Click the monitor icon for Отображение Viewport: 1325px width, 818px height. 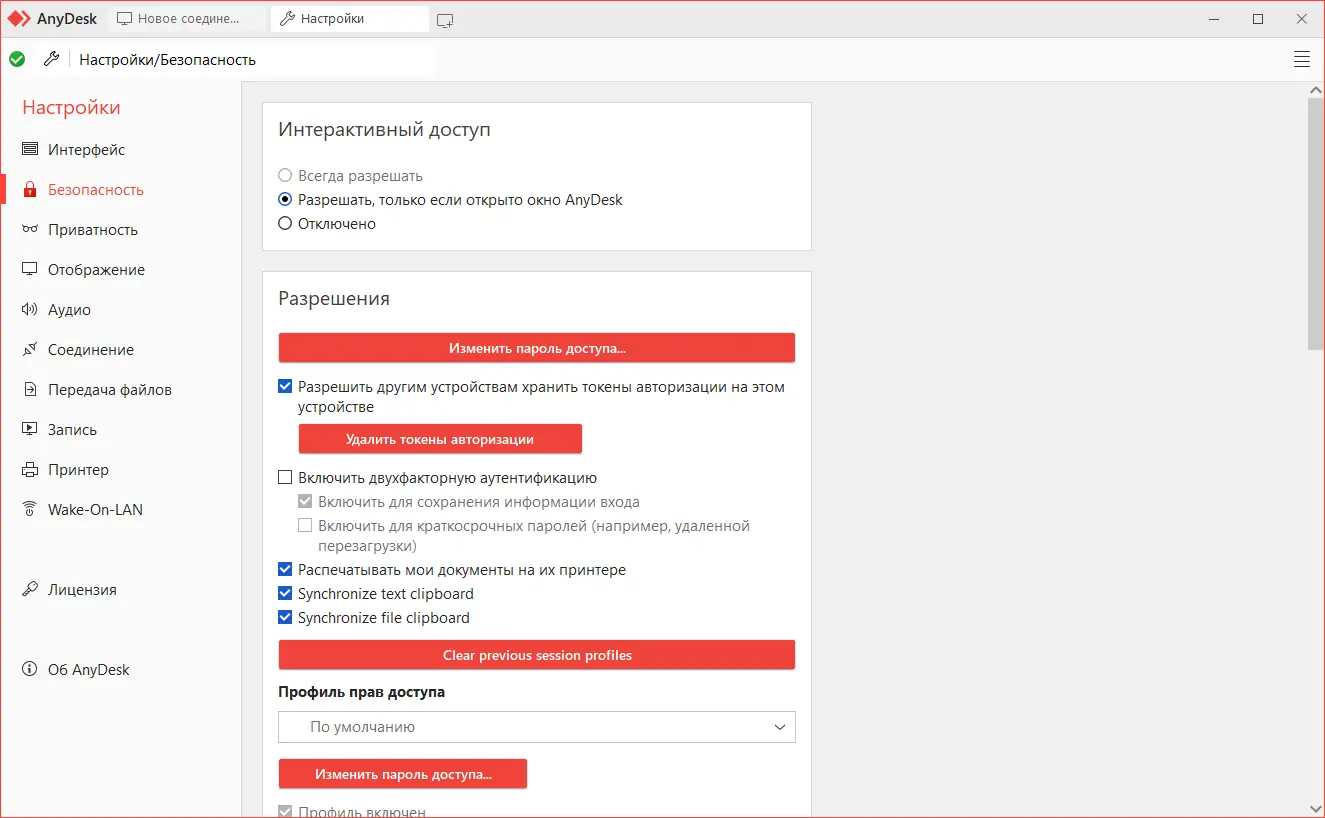[x=30, y=269]
